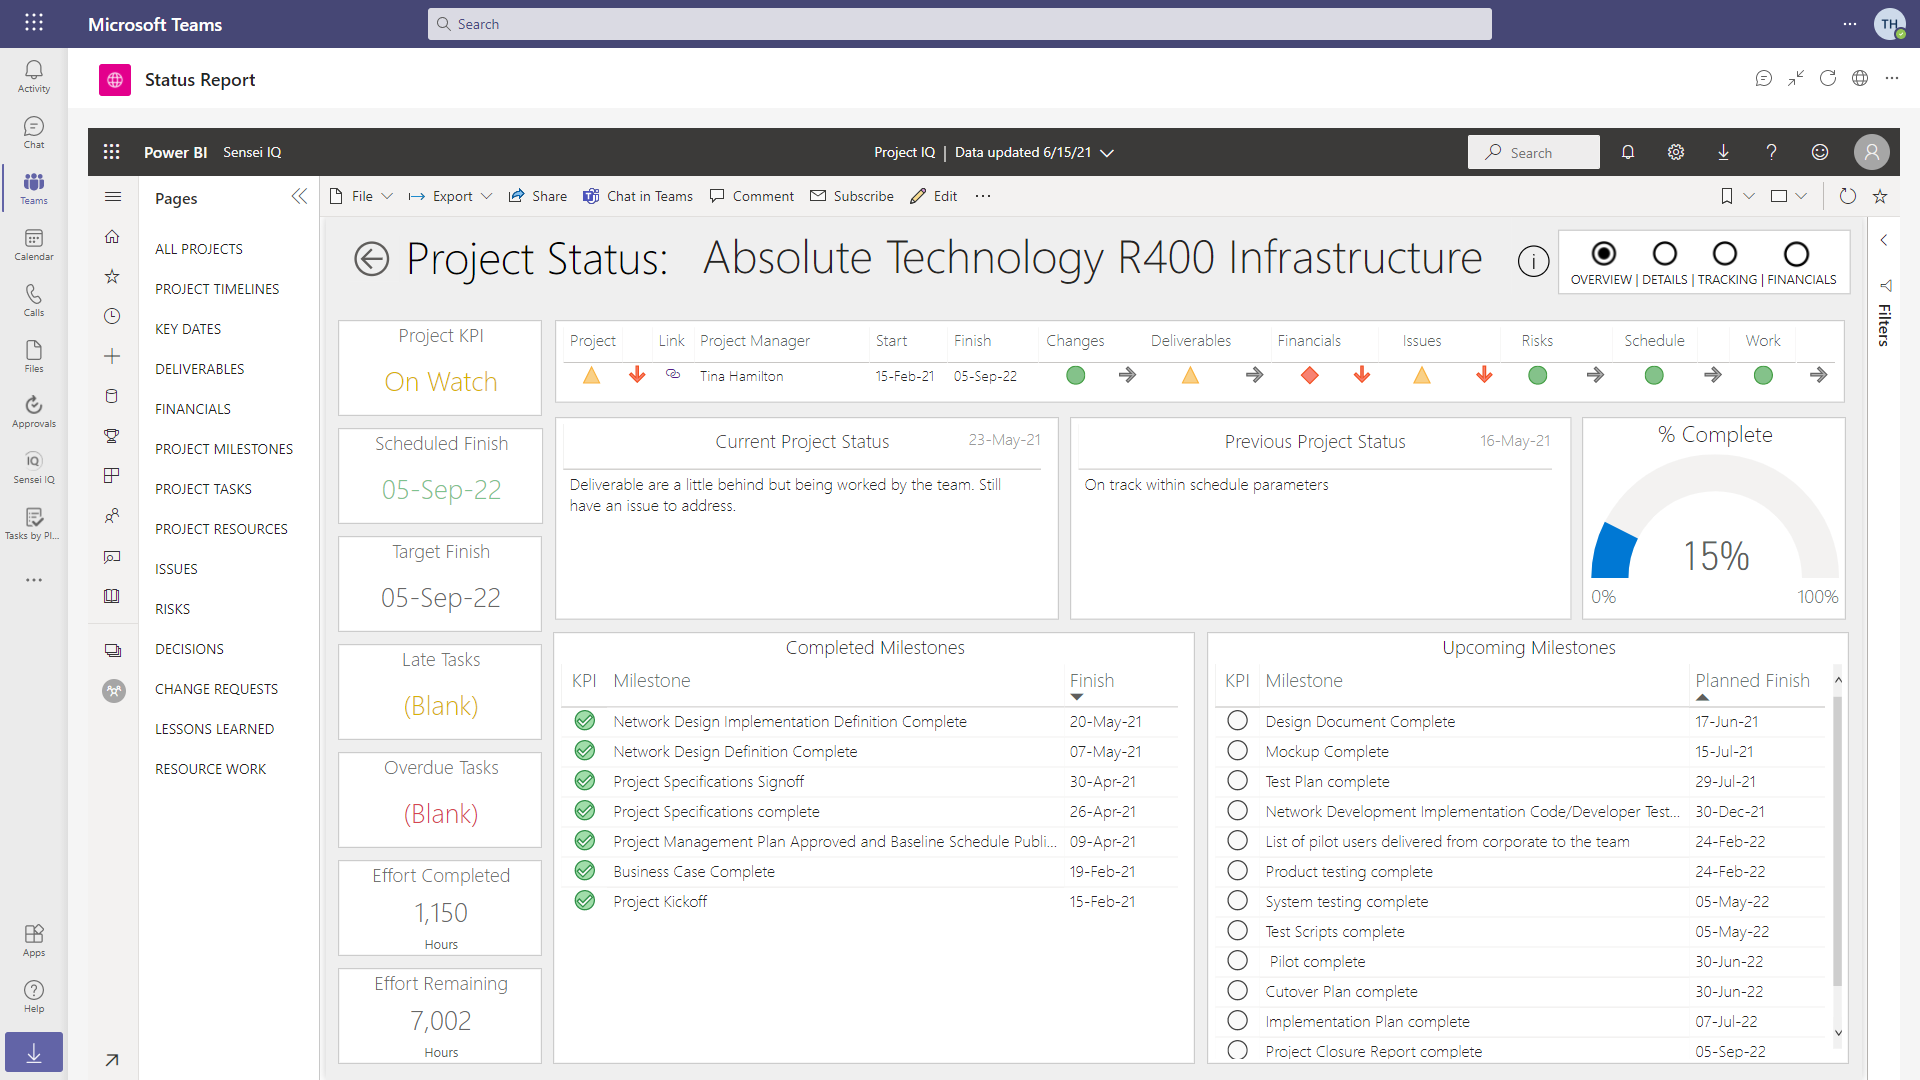Open Files in Teams sidebar
Screen dimensions: 1920x1080
click(x=34, y=356)
